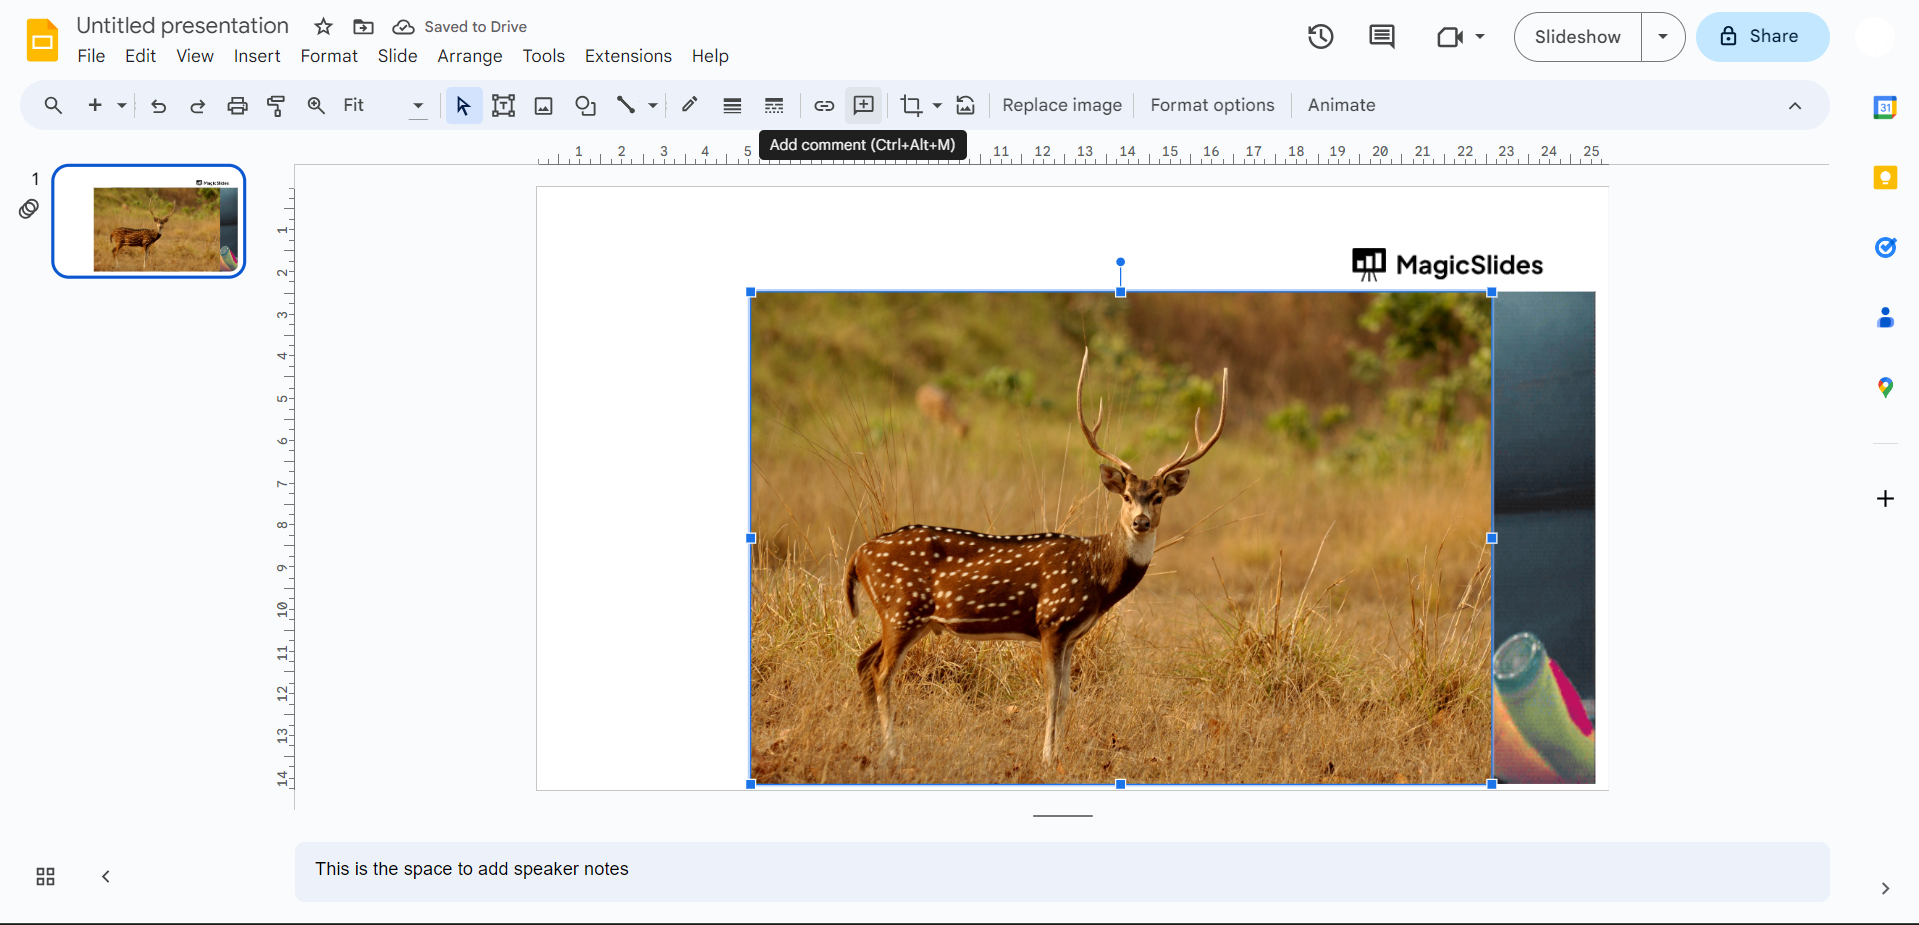Select the text box tool
Screen dimensions: 1919x925
[x=503, y=106]
